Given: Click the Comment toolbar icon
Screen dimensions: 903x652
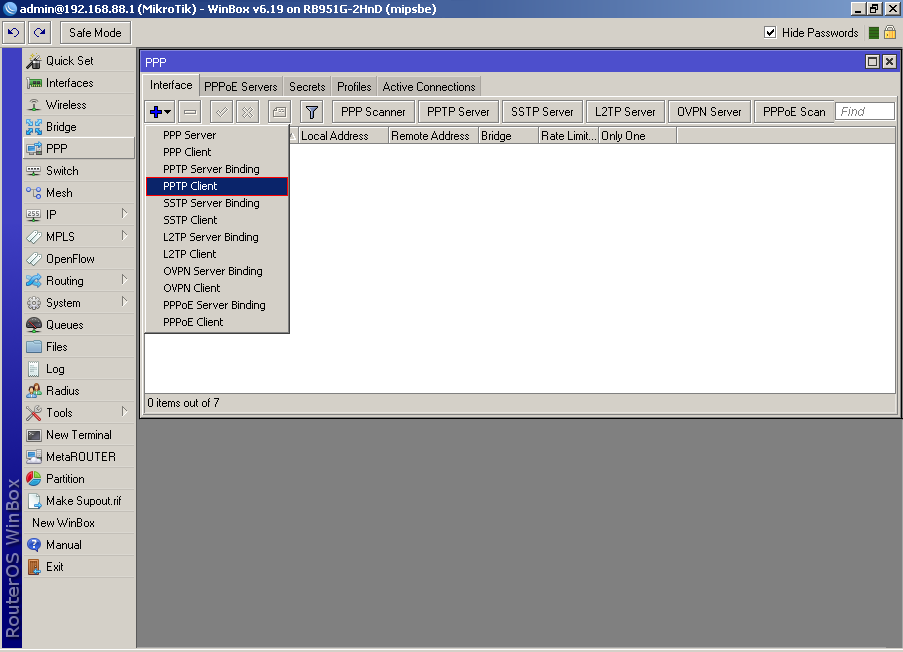Looking at the screenshot, I should (279, 112).
